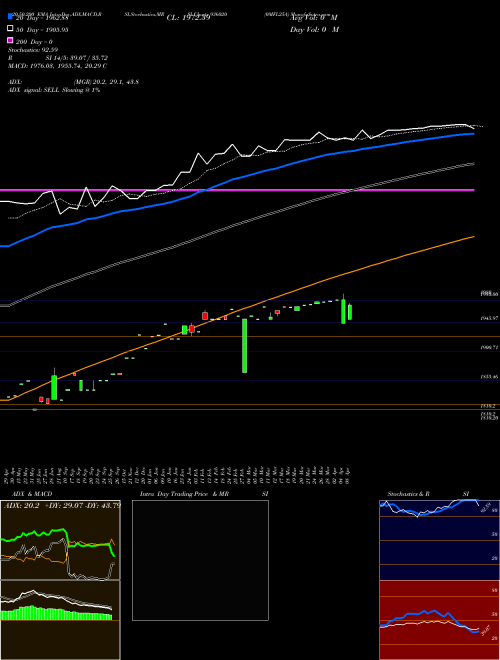Click the 'Intra Day Trading Price & MR' title
The height and width of the screenshot is (660, 500).
click(184, 494)
